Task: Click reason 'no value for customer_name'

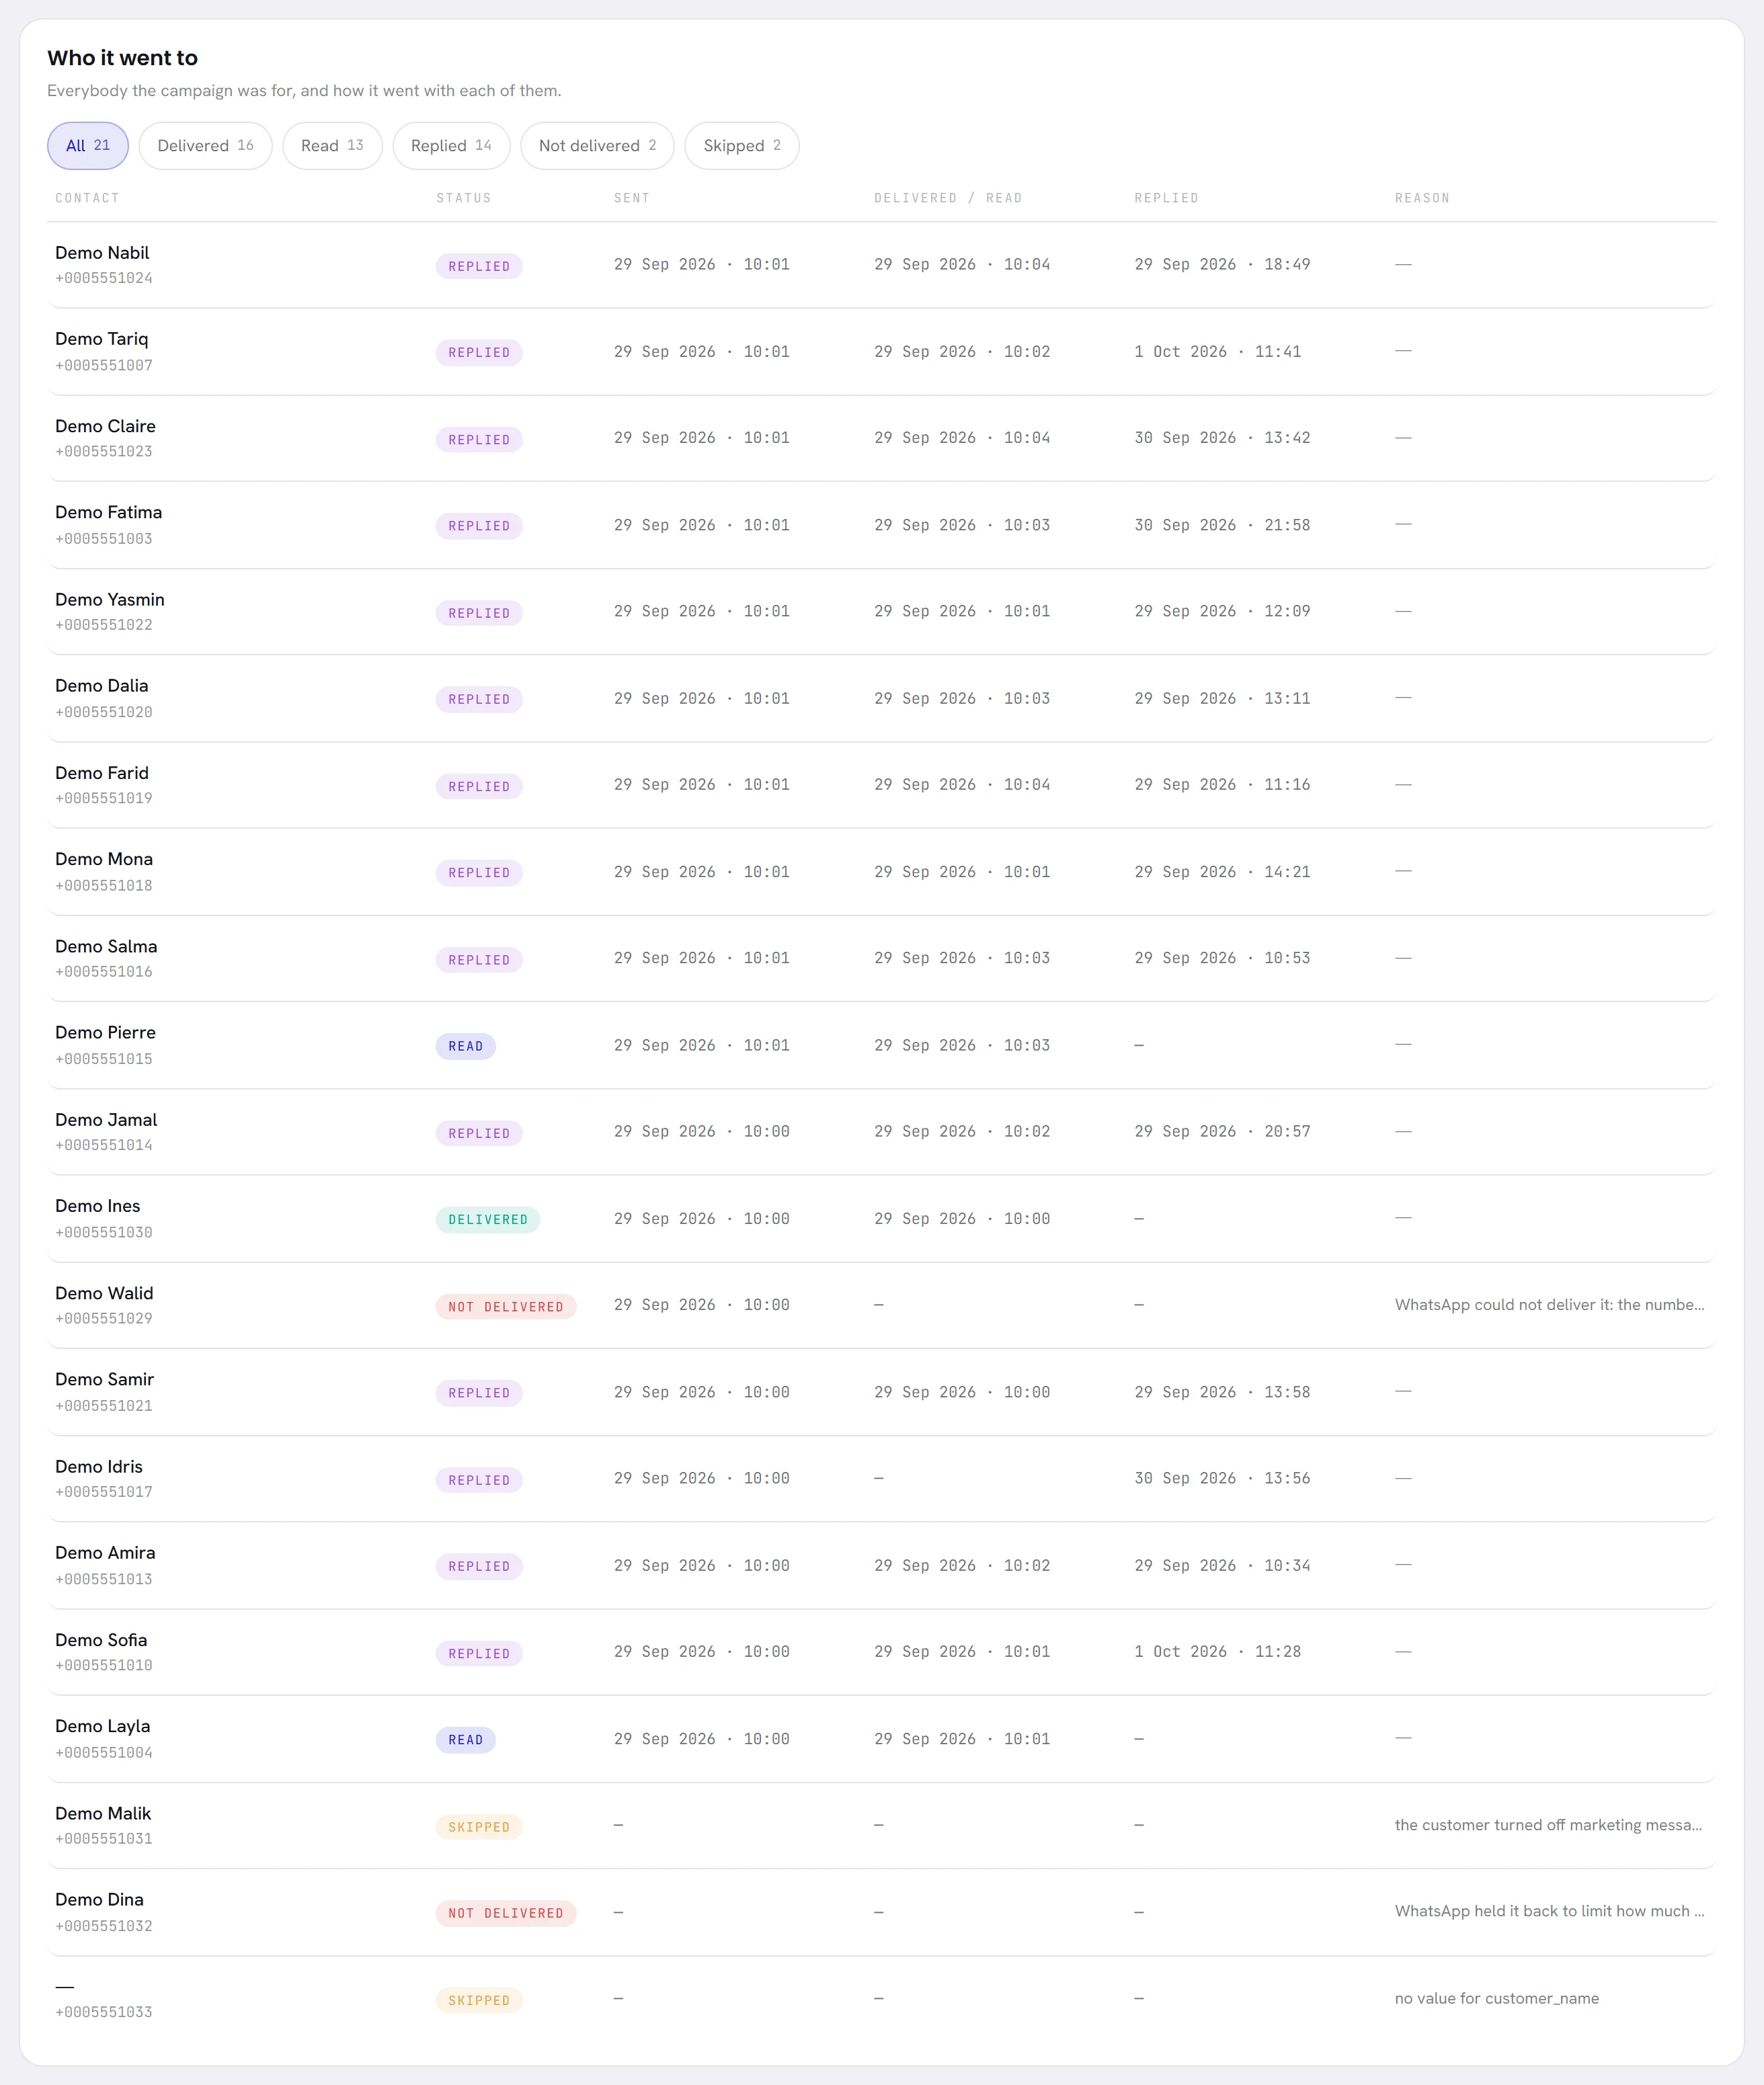Action: (1496, 1998)
